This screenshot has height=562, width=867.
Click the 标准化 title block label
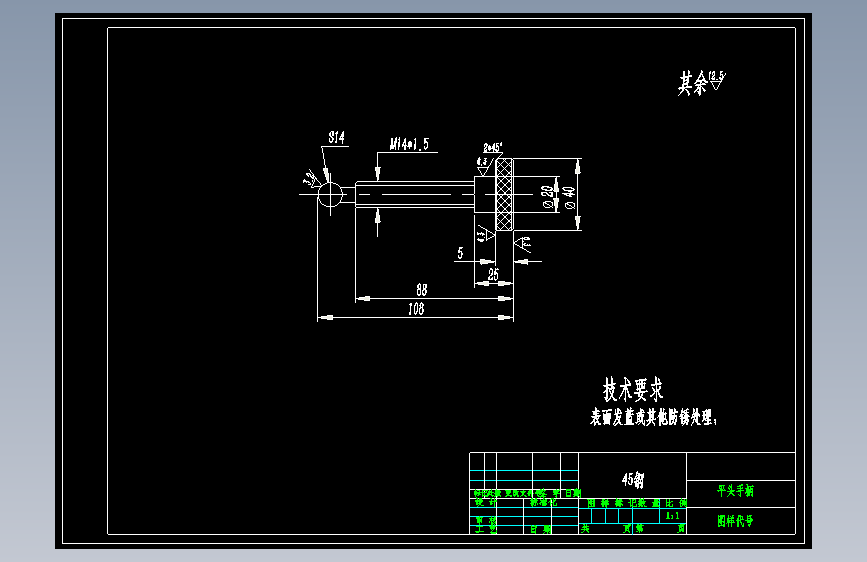(x=544, y=503)
